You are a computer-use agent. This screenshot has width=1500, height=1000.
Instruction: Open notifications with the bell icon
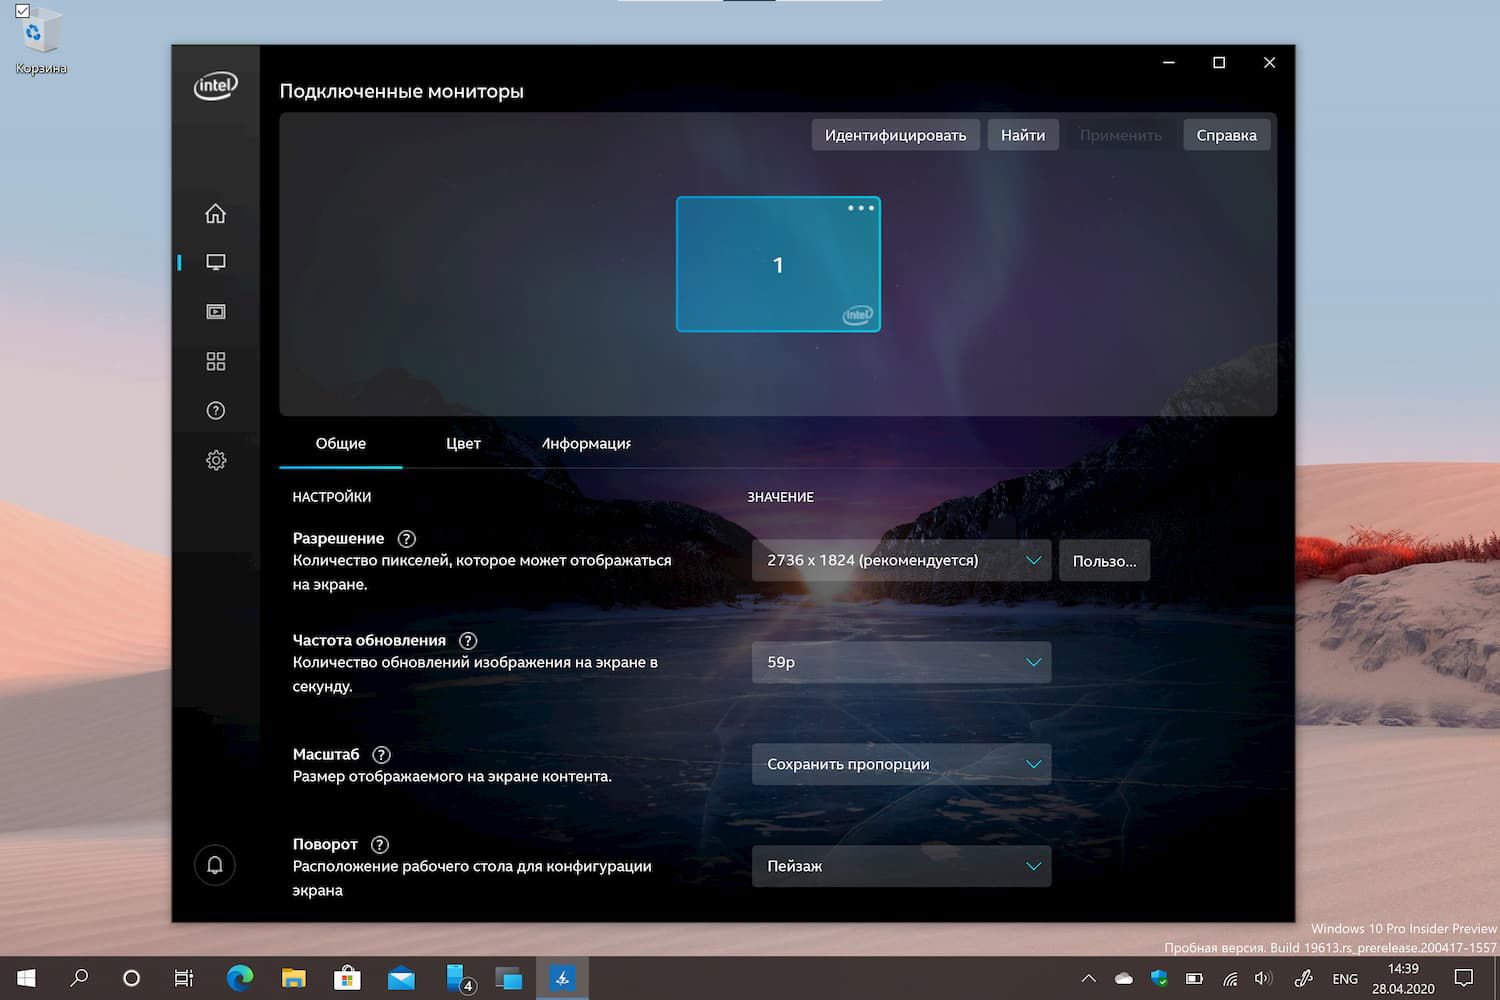point(215,864)
